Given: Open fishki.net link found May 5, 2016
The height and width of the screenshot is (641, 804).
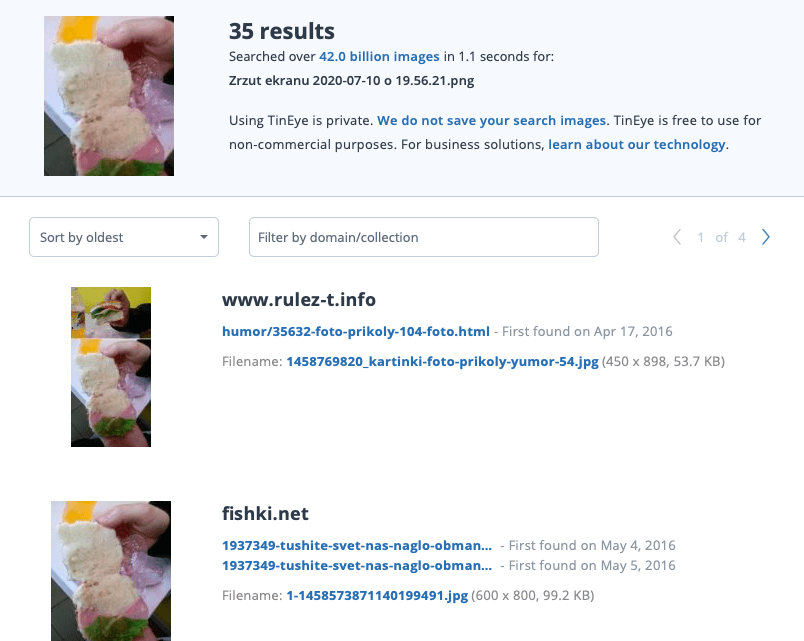Looking at the screenshot, I should coord(357,565).
